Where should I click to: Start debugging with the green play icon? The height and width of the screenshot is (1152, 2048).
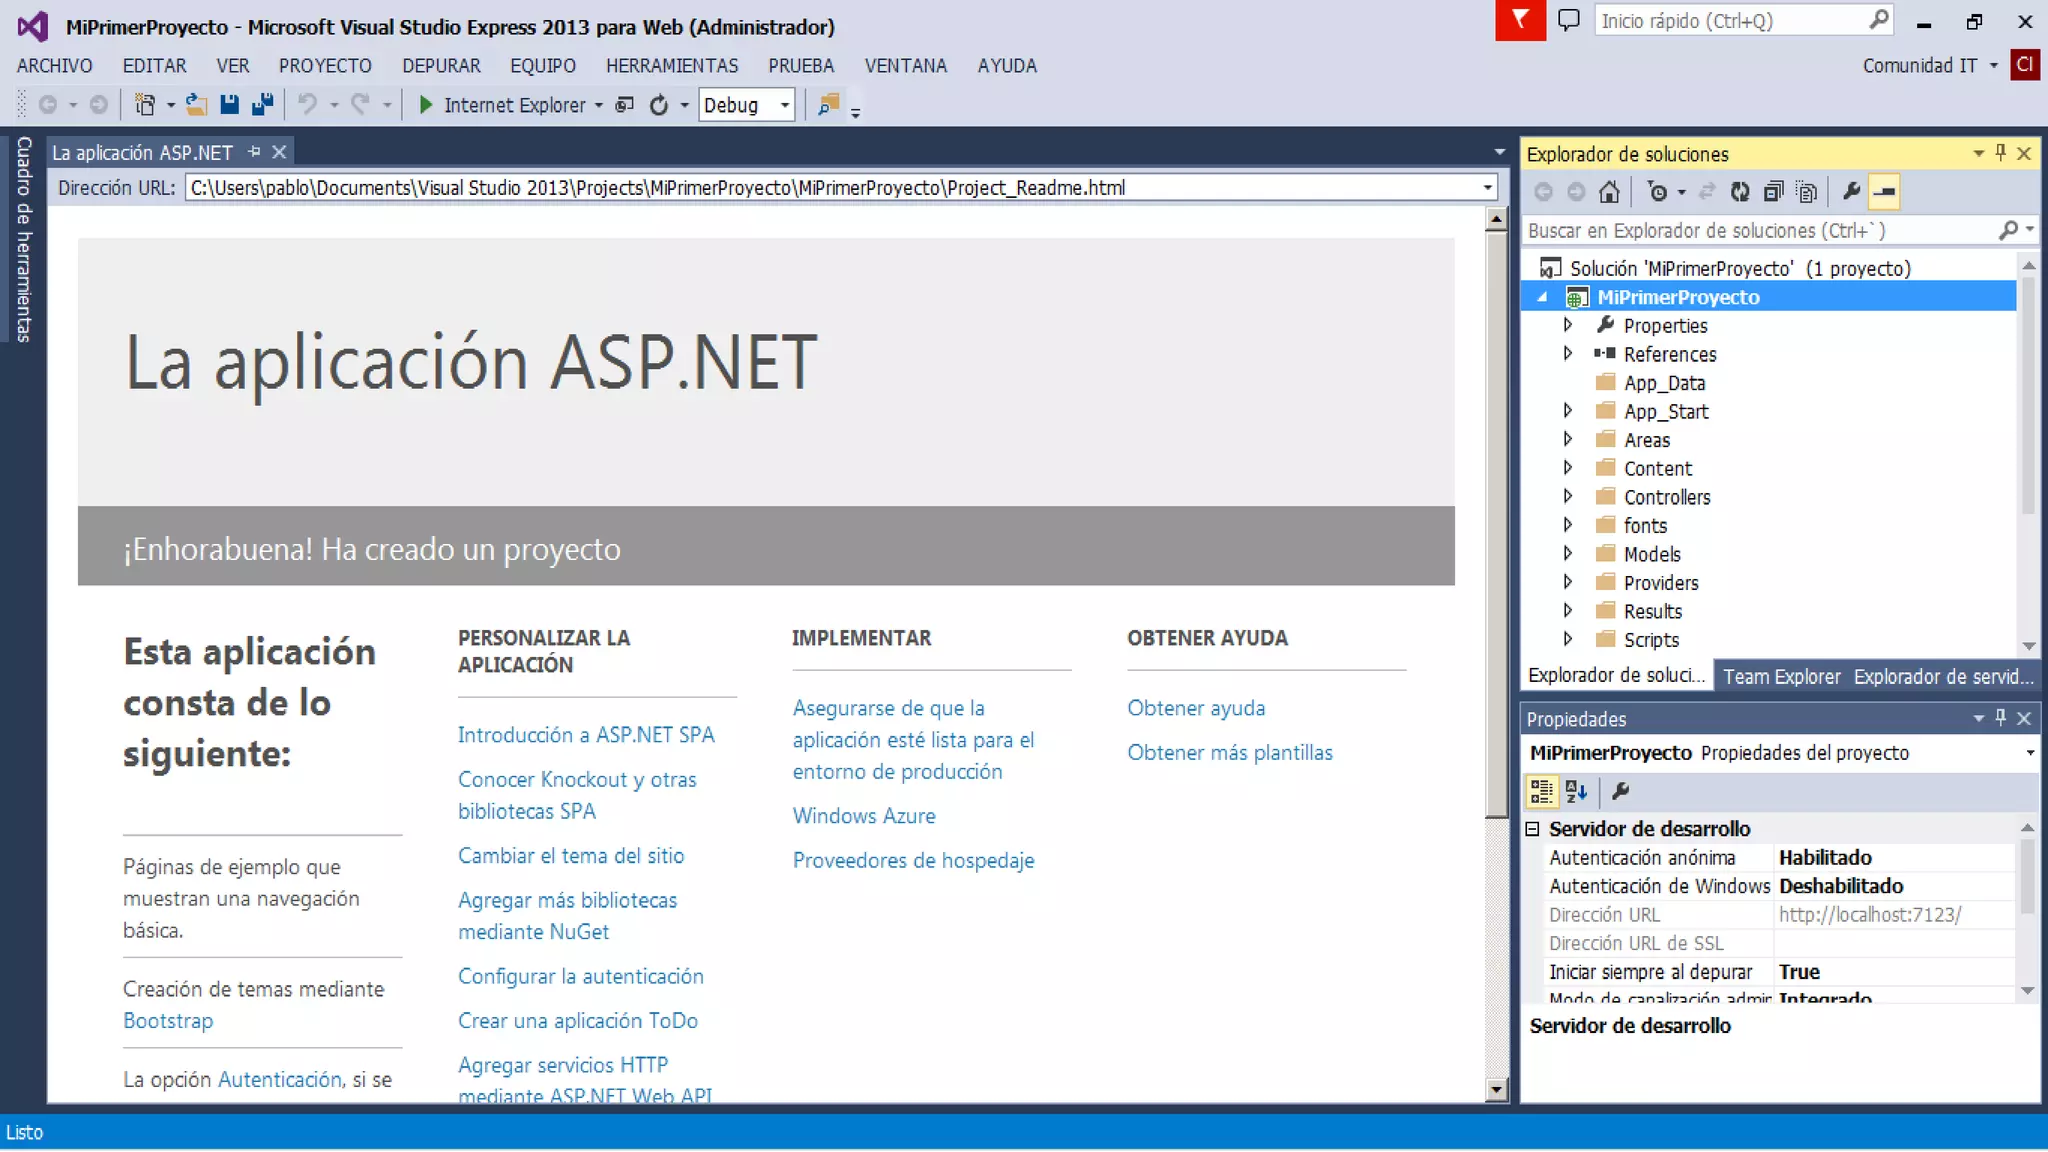426,105
